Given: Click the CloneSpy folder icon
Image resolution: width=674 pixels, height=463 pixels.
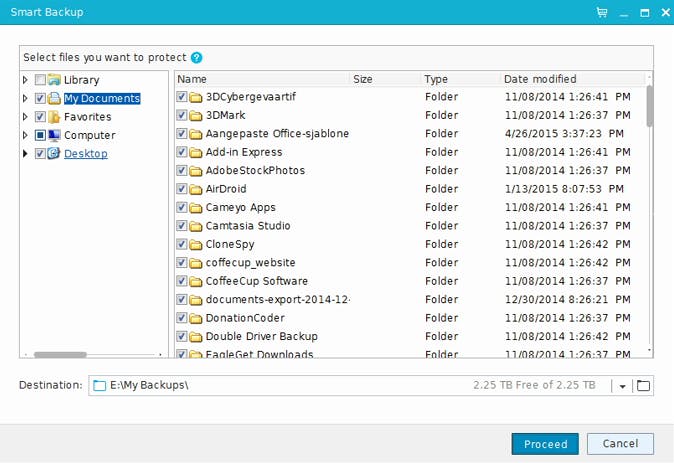Looking at the screenshot, I should click(x=196, y=245).
